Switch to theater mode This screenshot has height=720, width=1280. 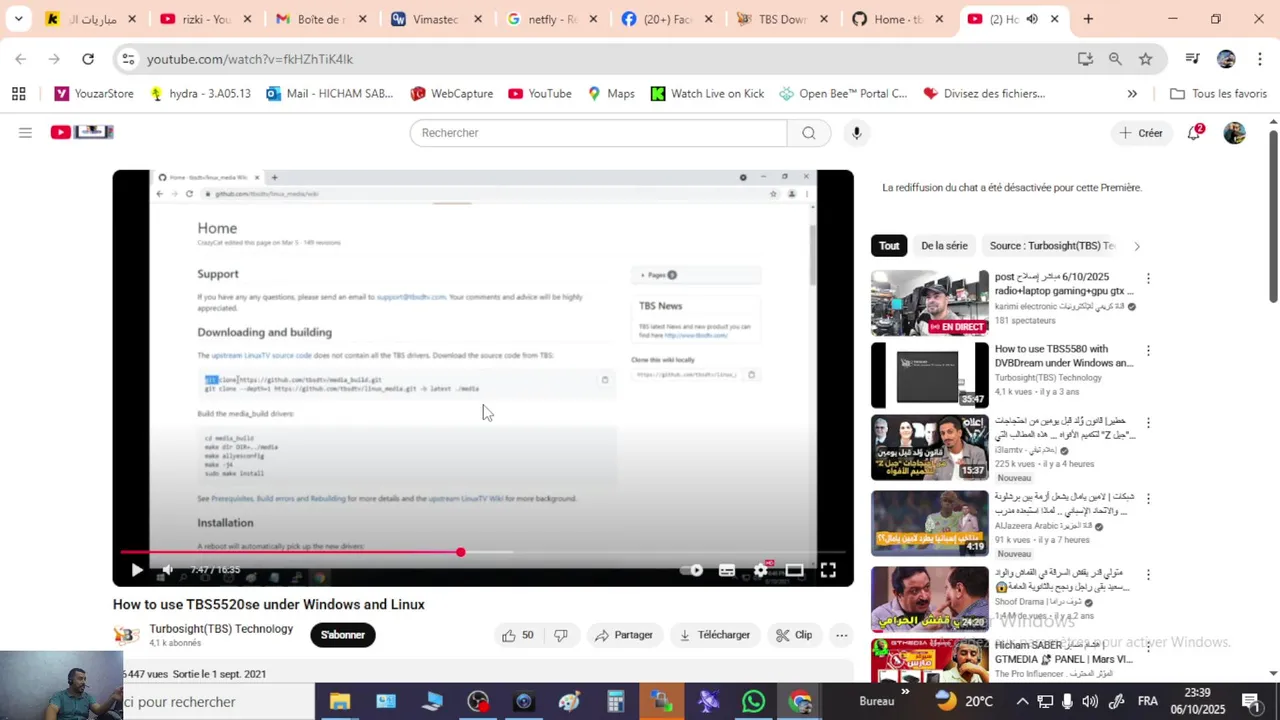click(x=794, y=570)
